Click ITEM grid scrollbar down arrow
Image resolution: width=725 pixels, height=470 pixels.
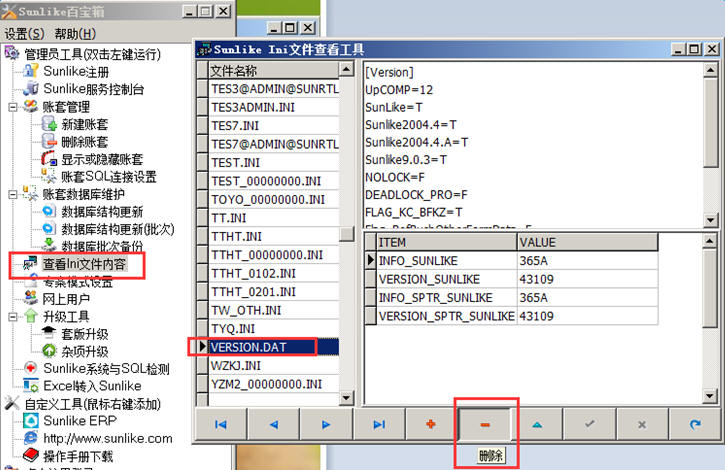pos(710,396)
